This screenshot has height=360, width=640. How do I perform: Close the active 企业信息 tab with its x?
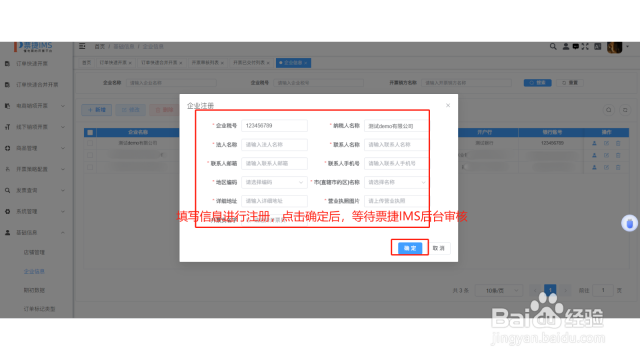[x=305, y=63]
